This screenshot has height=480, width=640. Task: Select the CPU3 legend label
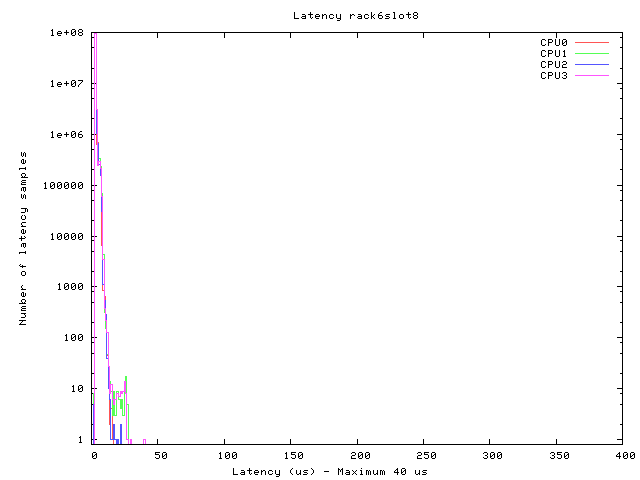553,76
